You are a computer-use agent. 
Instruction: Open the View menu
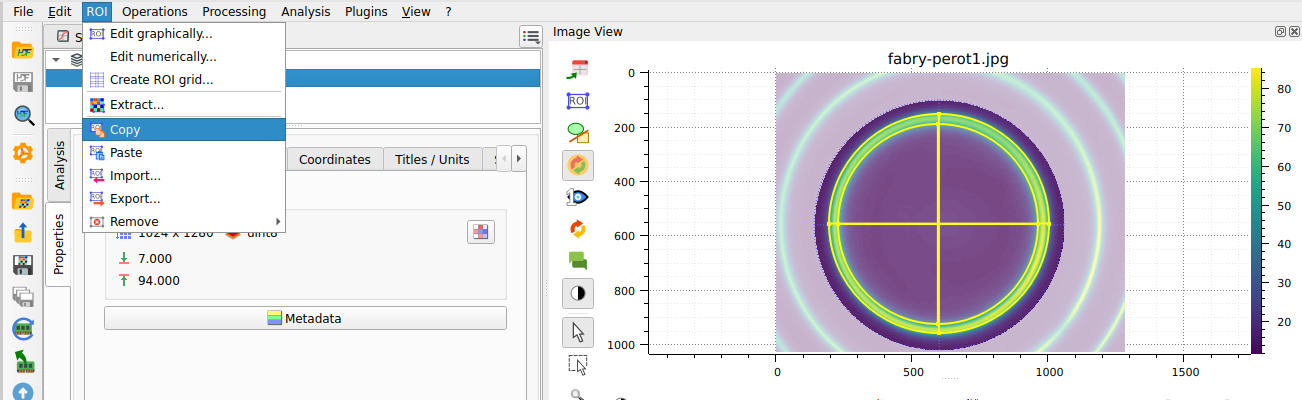416,12
